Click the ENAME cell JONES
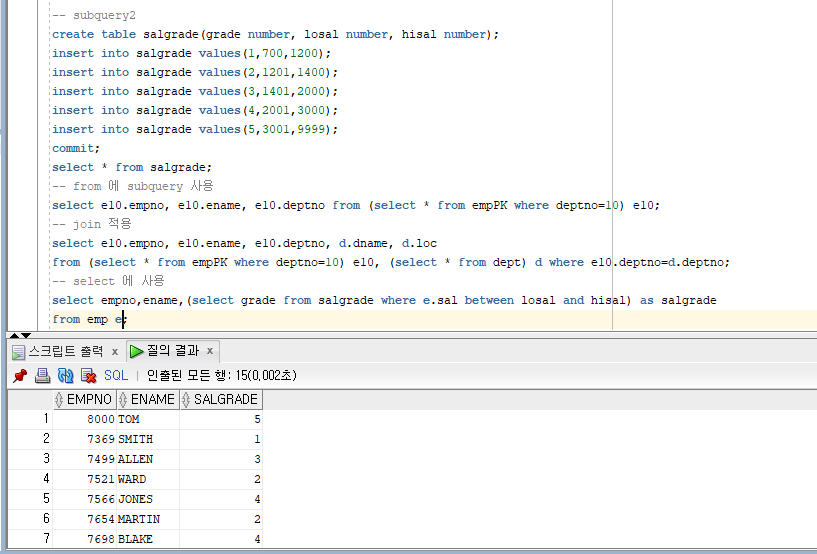This screenshot has width=817, height=554. coord(148,499)
